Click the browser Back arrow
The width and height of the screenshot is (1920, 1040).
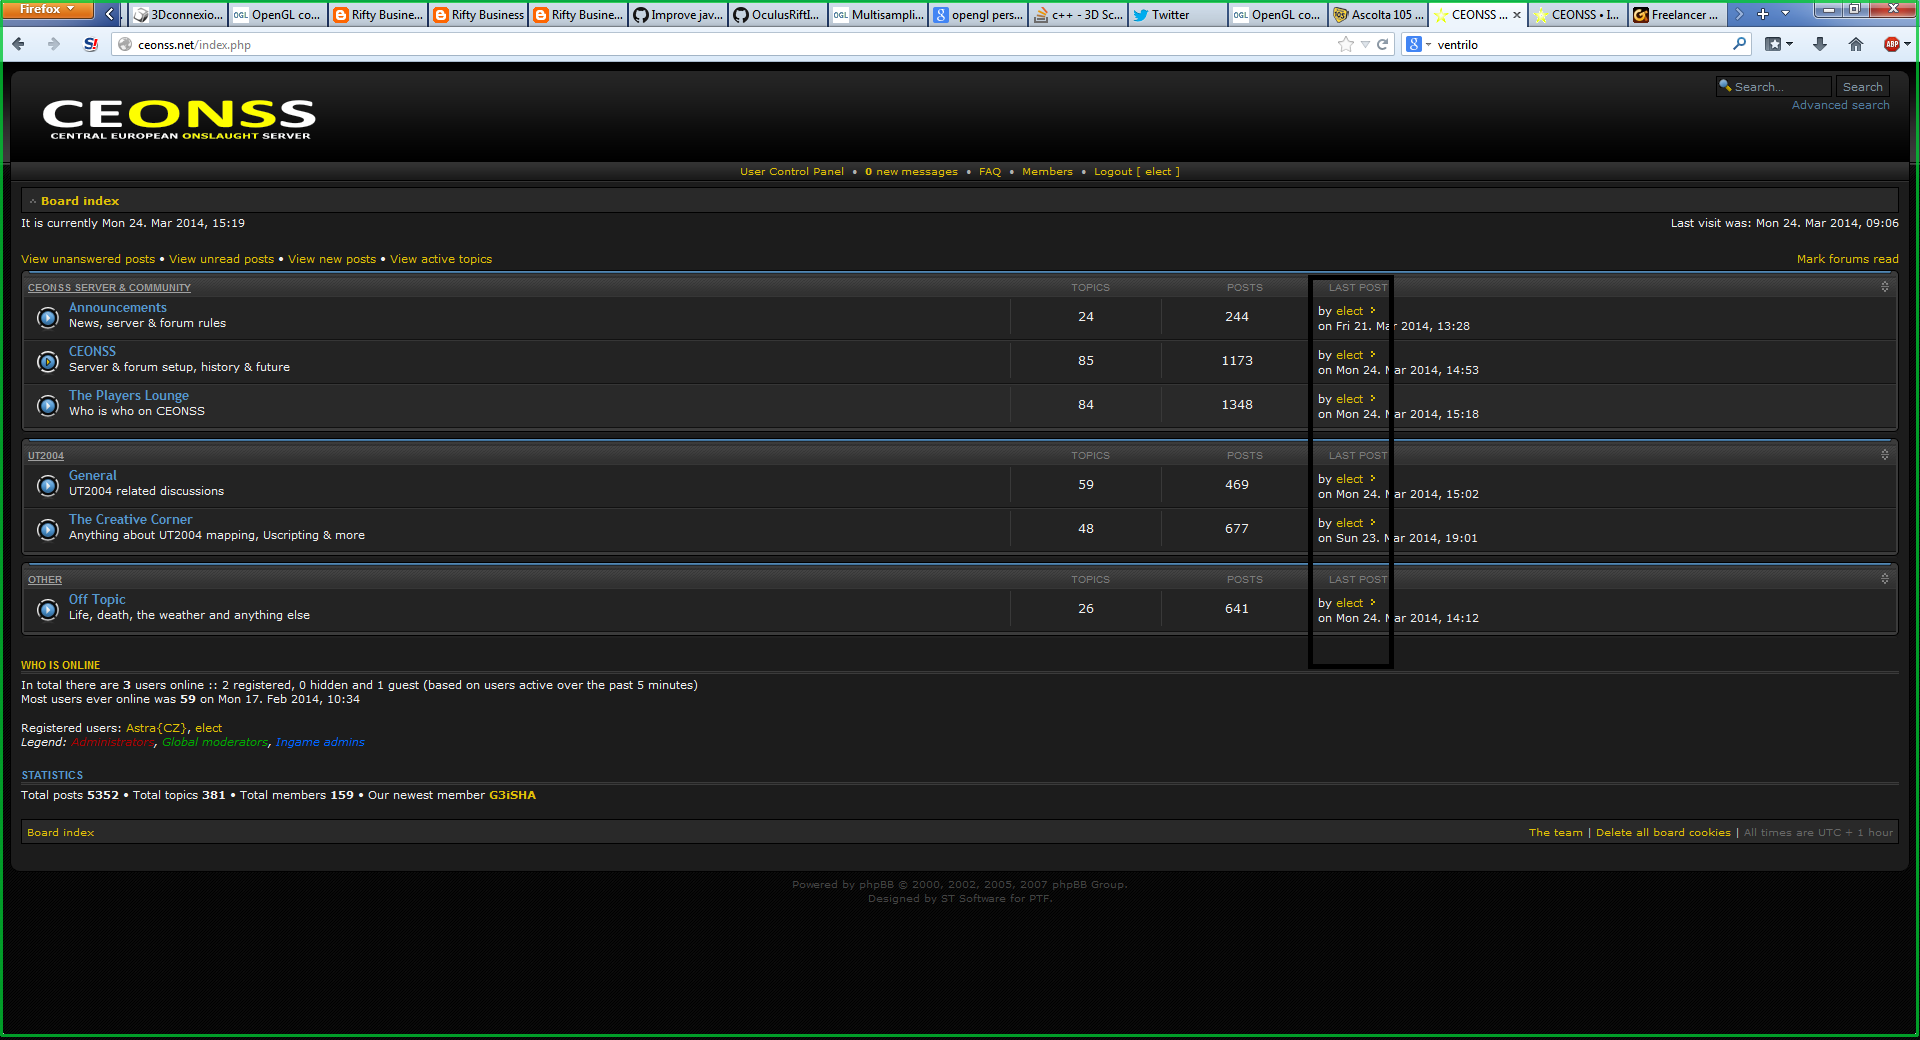[x=19, y=44]
